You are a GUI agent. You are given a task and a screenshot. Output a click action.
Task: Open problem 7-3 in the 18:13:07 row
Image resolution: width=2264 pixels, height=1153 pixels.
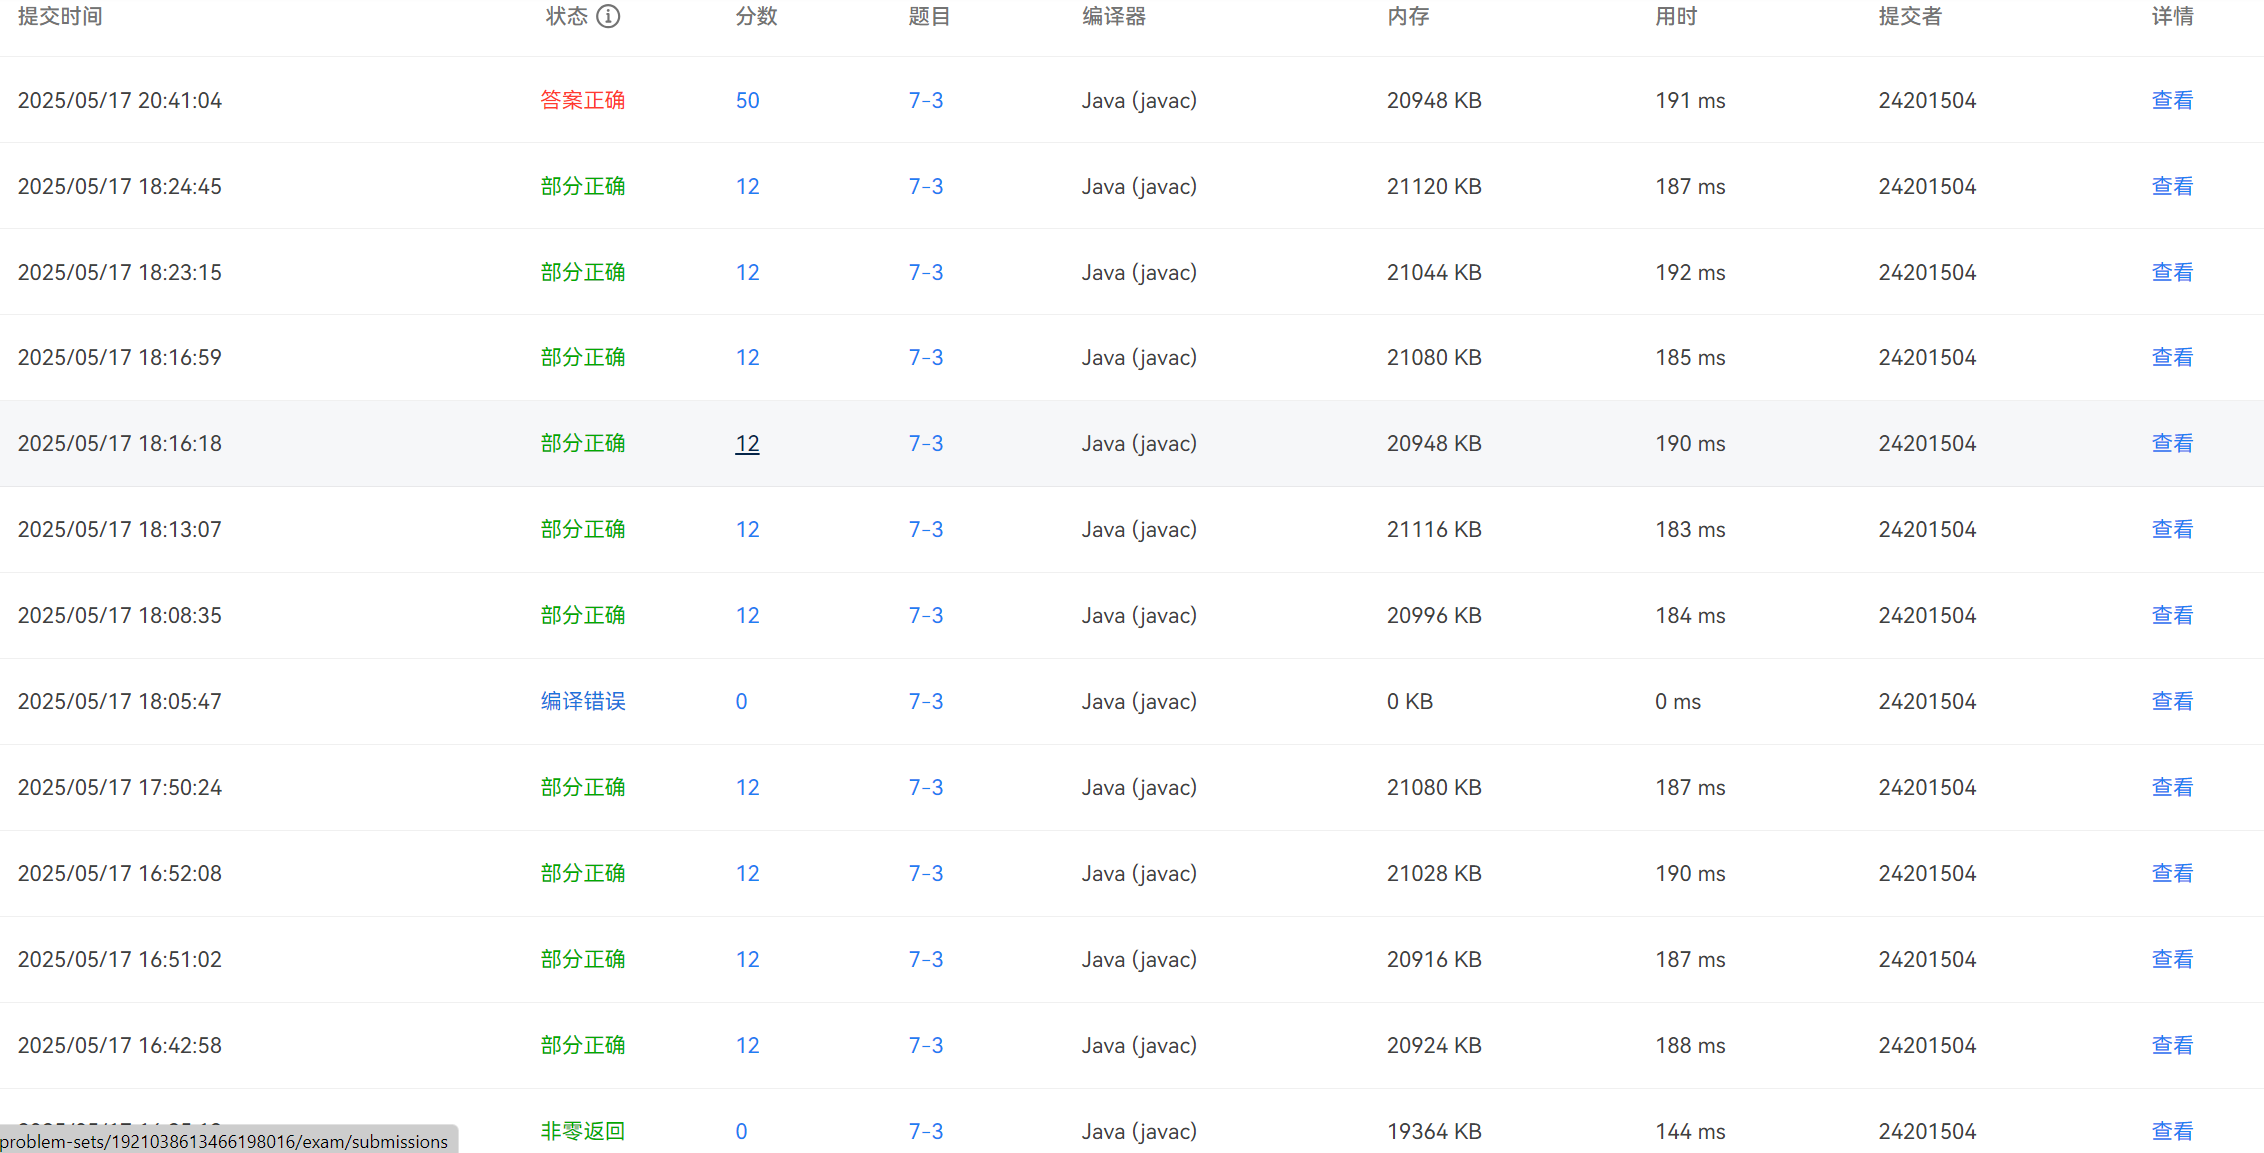point(925,529)
